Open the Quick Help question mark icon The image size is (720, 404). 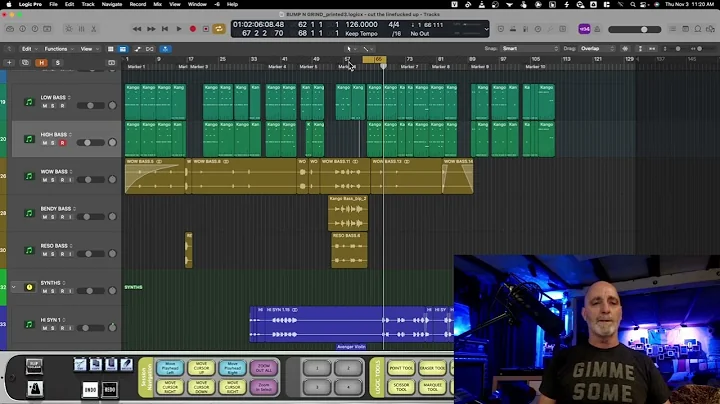(x=35, y=29)
